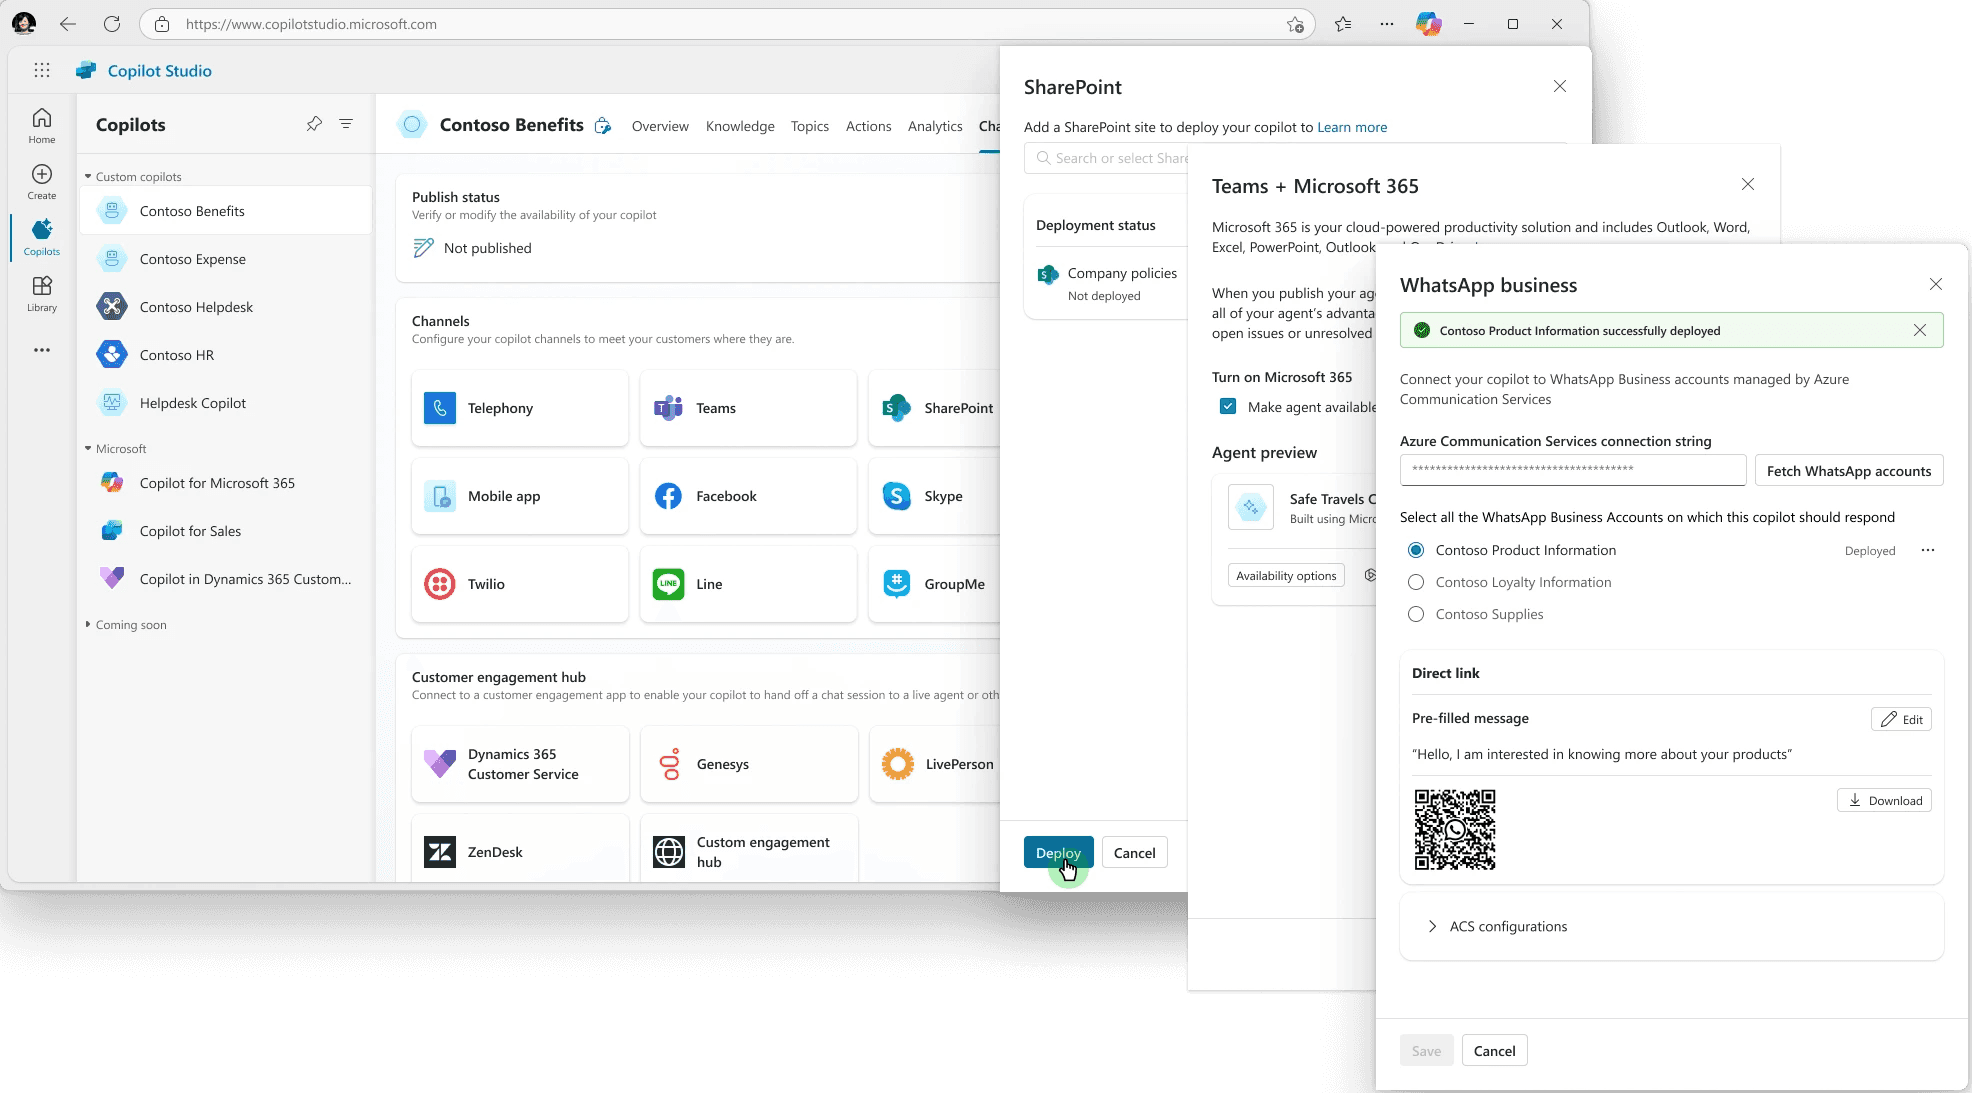Switch to the Analytics tab
This screenshot has height=1093, width=1972.
(934, 126)
